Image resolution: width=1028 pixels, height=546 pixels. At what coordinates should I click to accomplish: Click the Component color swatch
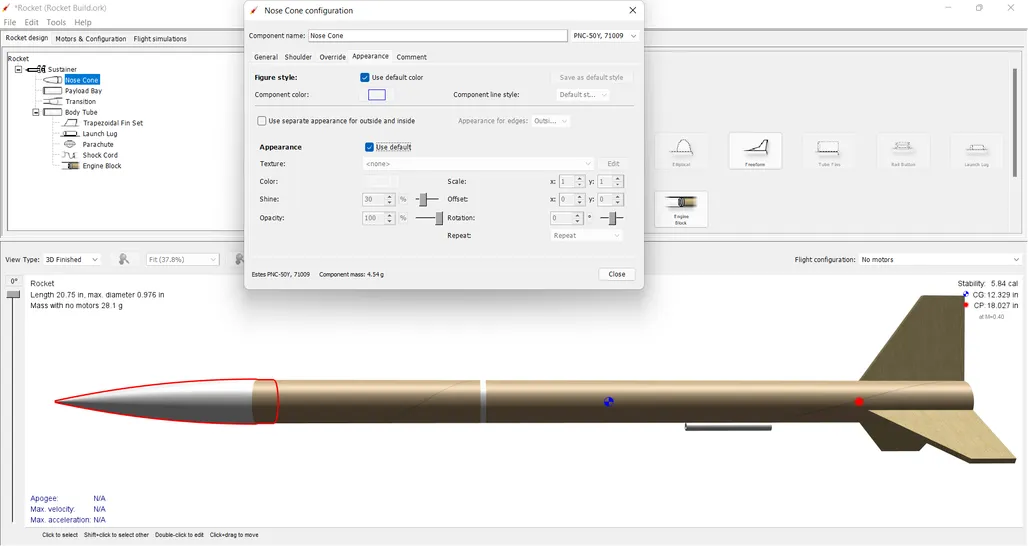coord(376,95)
